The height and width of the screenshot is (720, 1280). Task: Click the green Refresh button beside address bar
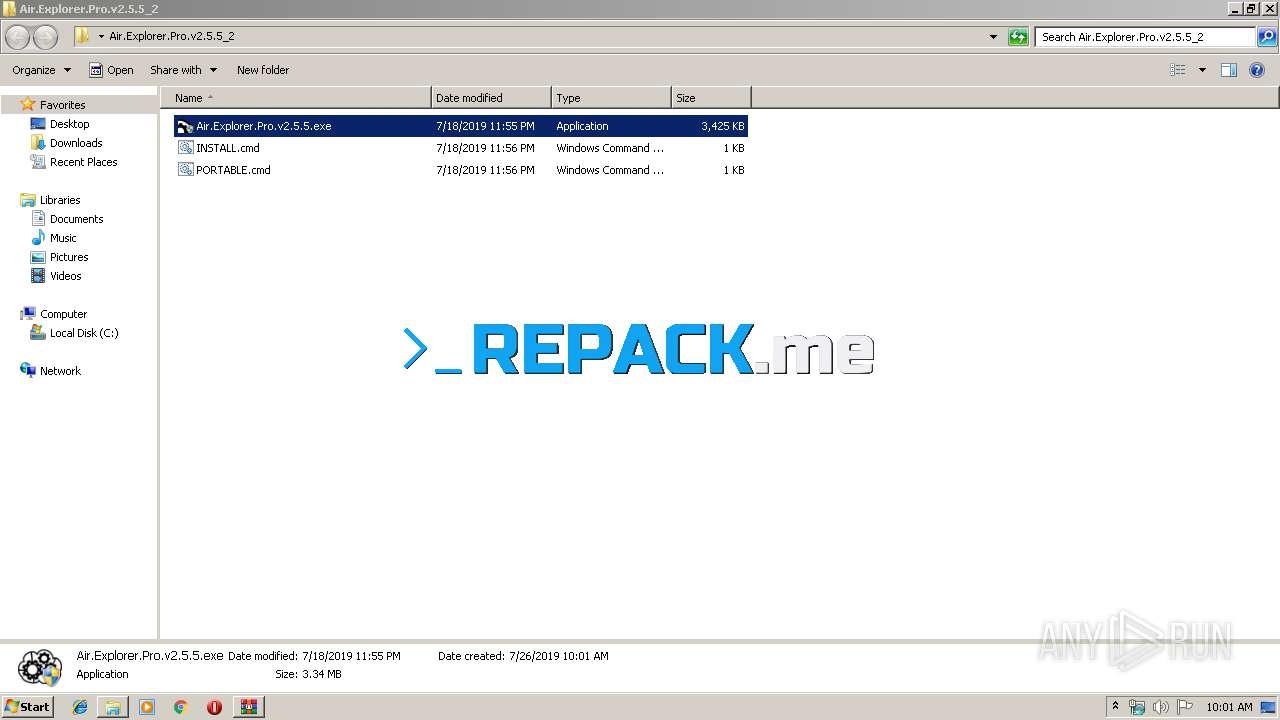(1018, 37)
